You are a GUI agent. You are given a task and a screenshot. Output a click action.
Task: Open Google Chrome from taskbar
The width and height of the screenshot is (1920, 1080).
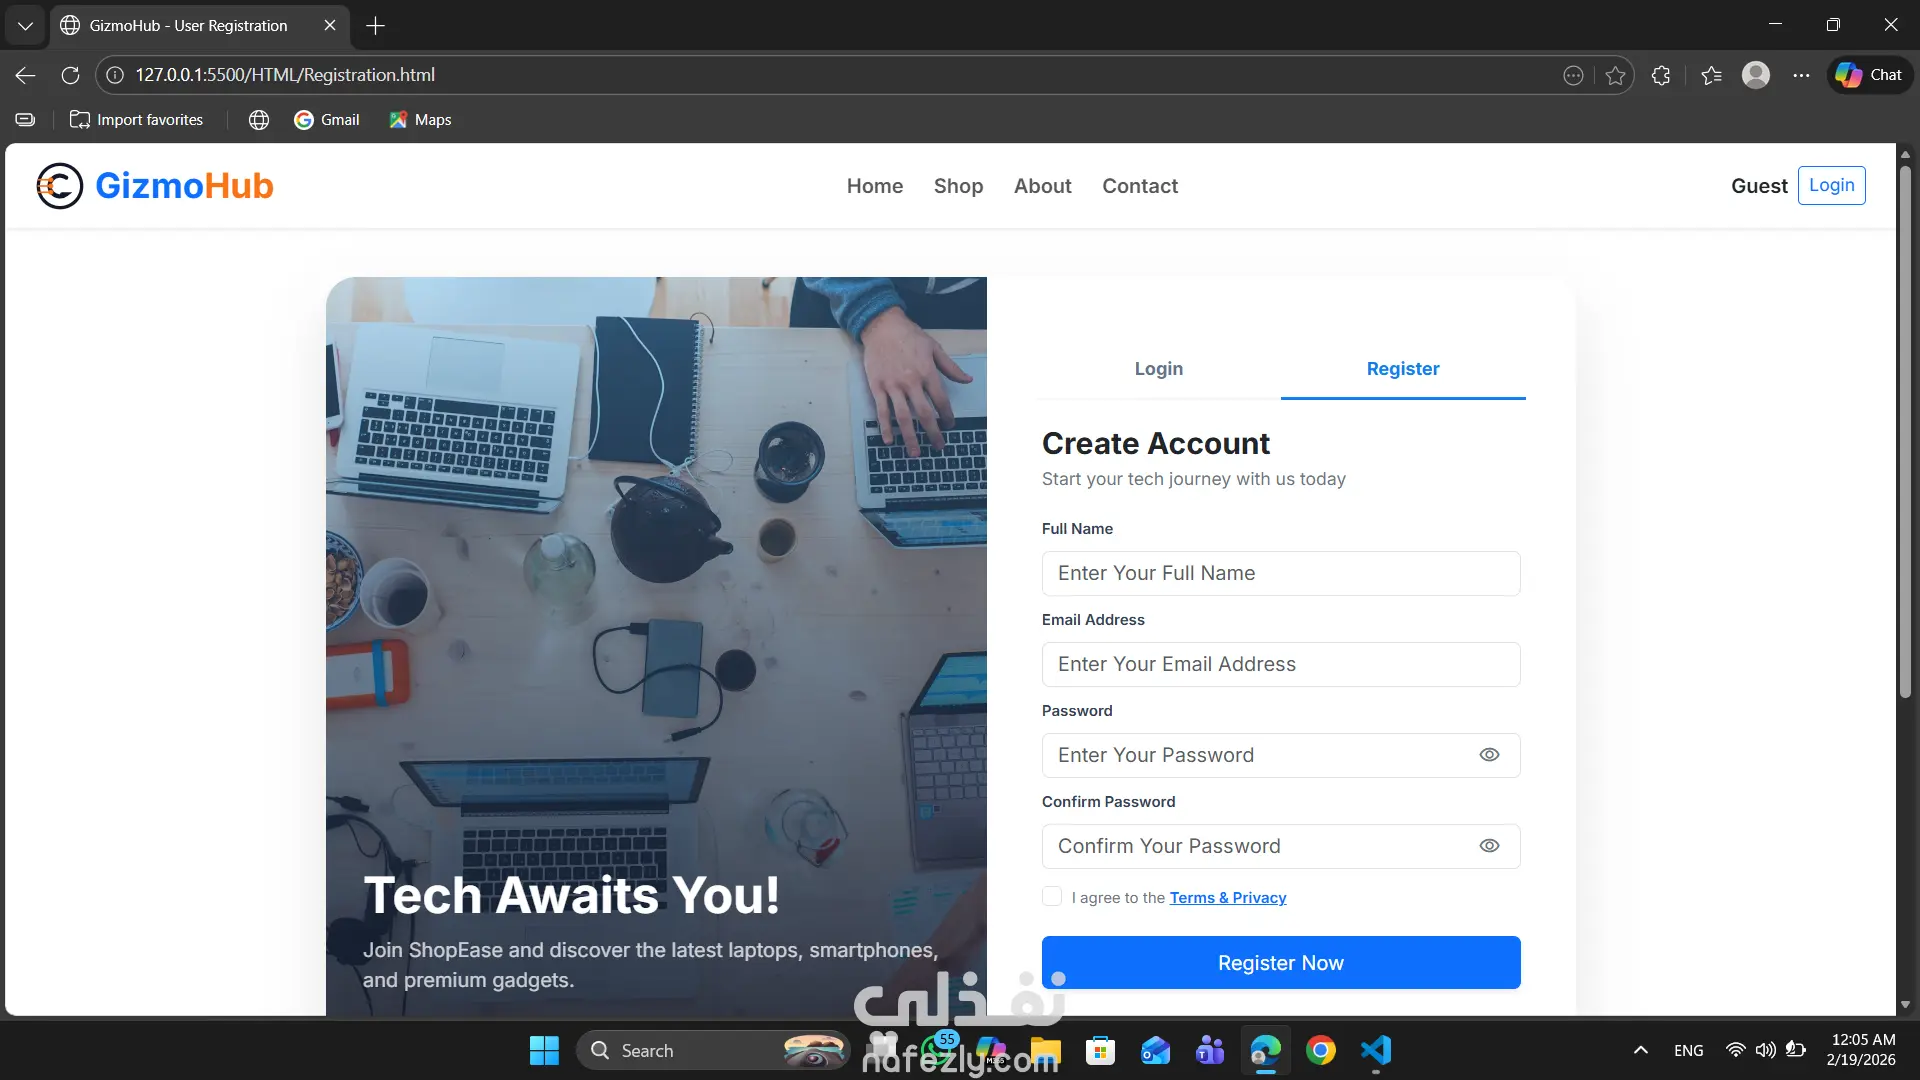click(x=1320, y=1050)
